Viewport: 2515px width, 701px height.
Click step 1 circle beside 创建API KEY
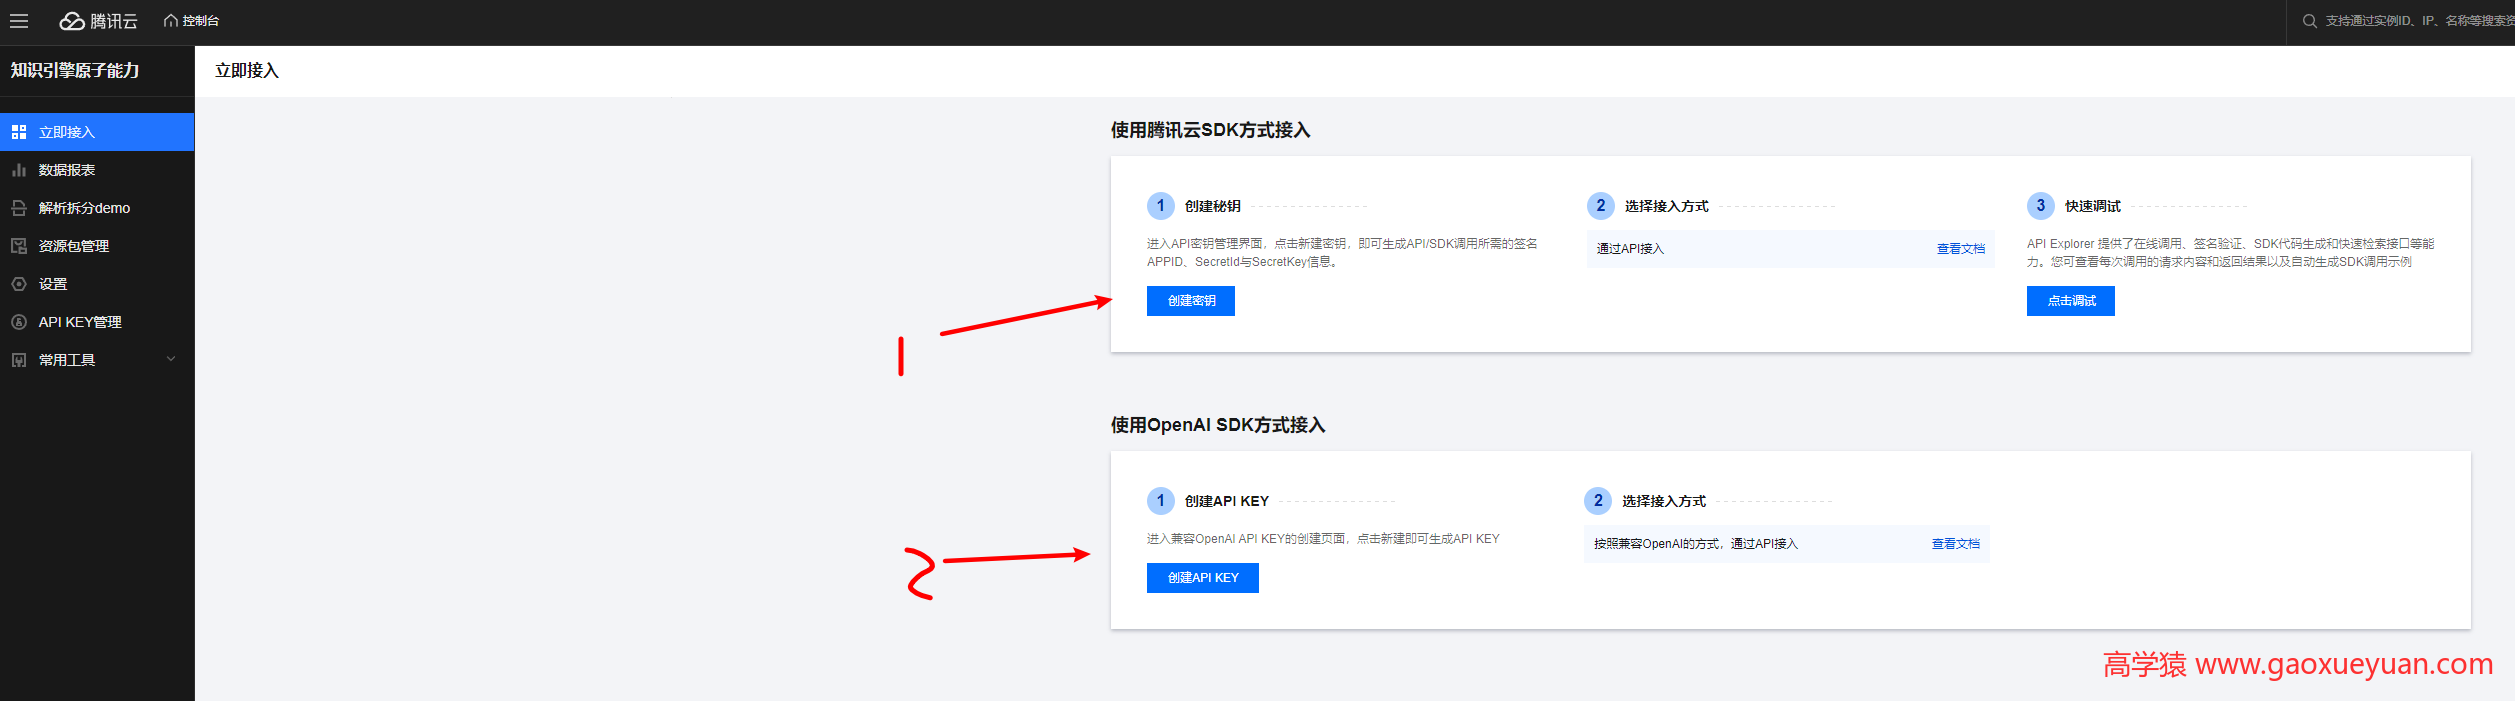click(x=1160, y=501)
